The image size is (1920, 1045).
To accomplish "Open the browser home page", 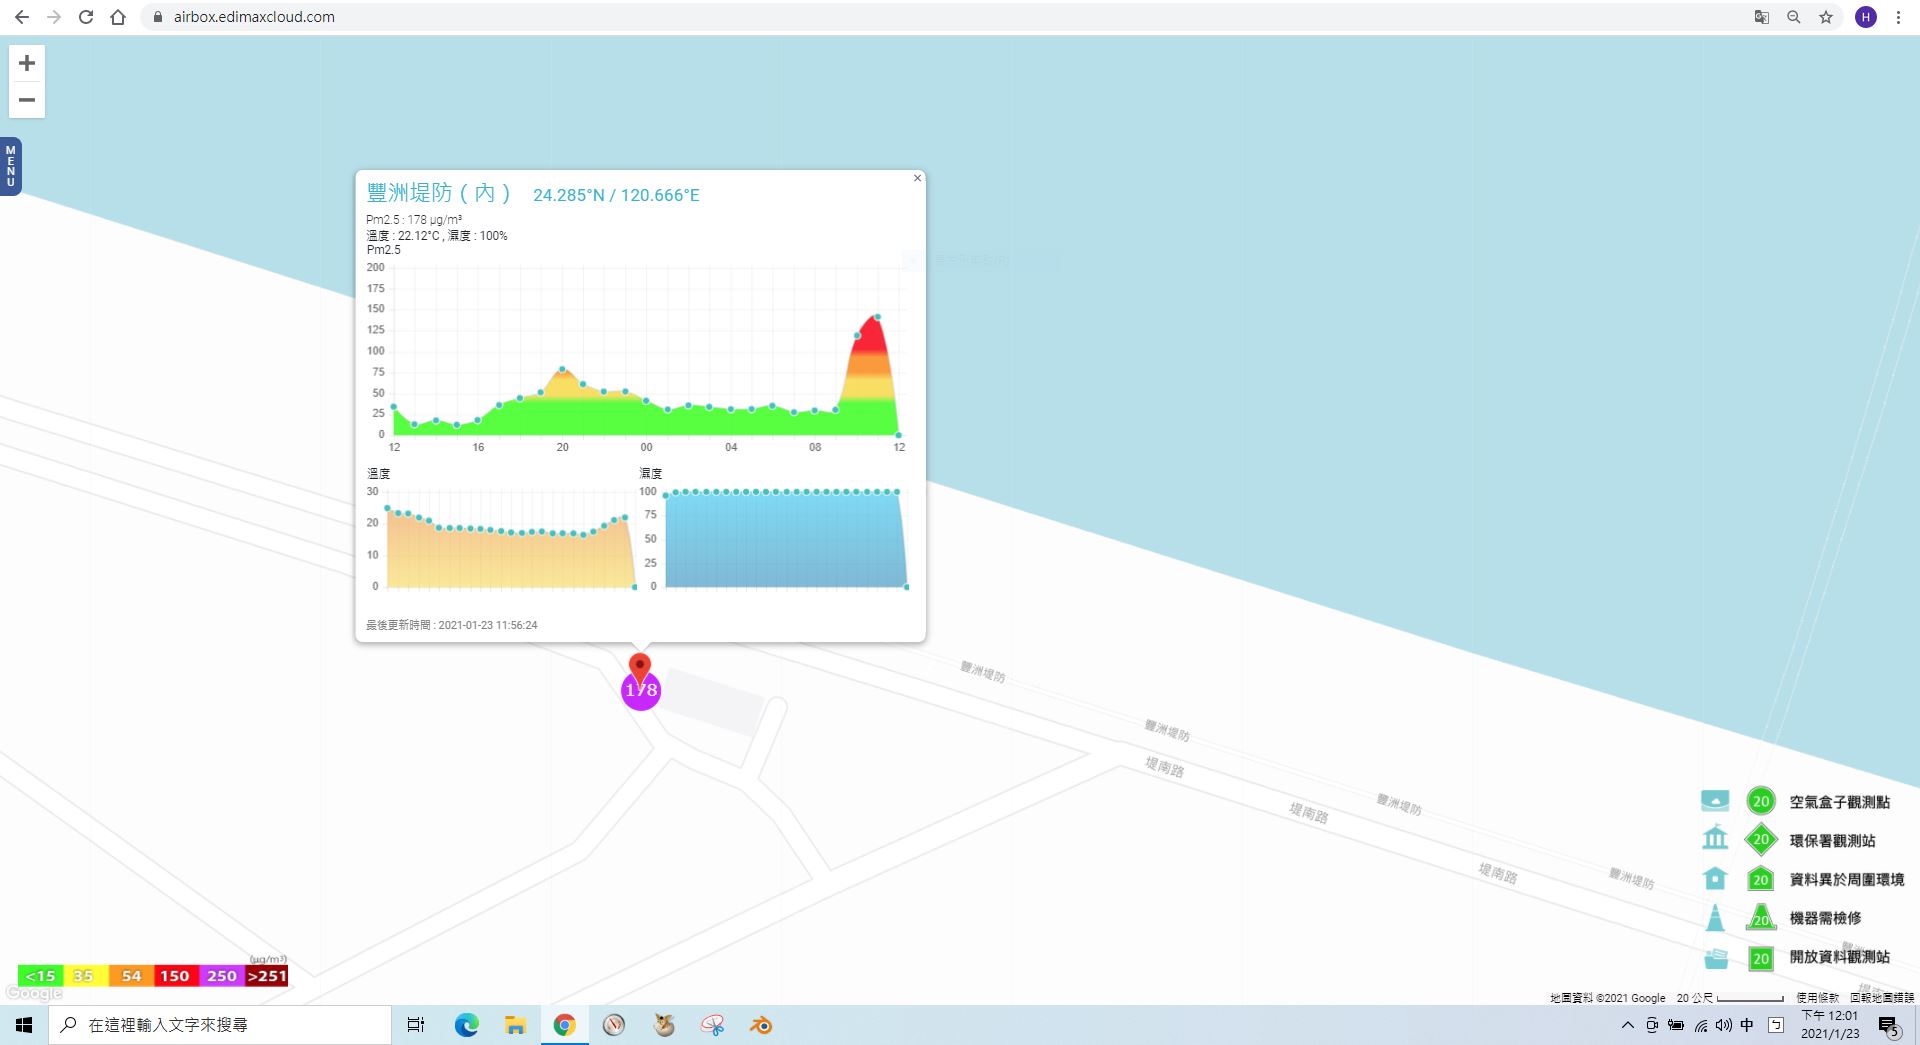I will click(x=118, y=17).
